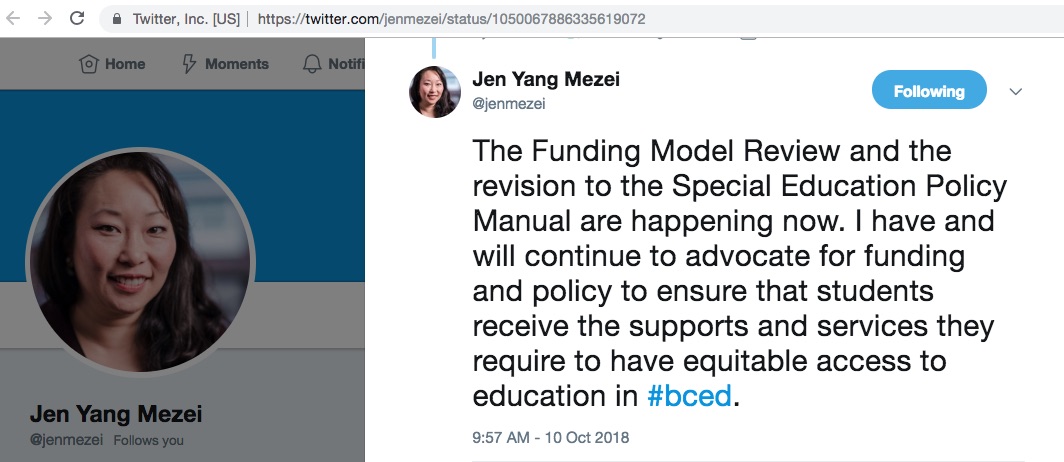Viewport: 1064px width, 462px height.
Task: Reload the page with the refresh icon
Action: [77, 19]
